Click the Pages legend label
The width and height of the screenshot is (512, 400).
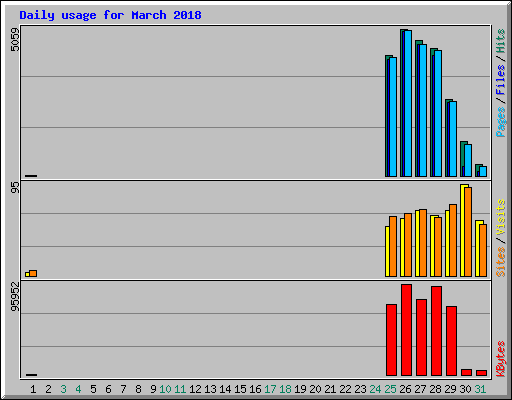pos(501,122)
